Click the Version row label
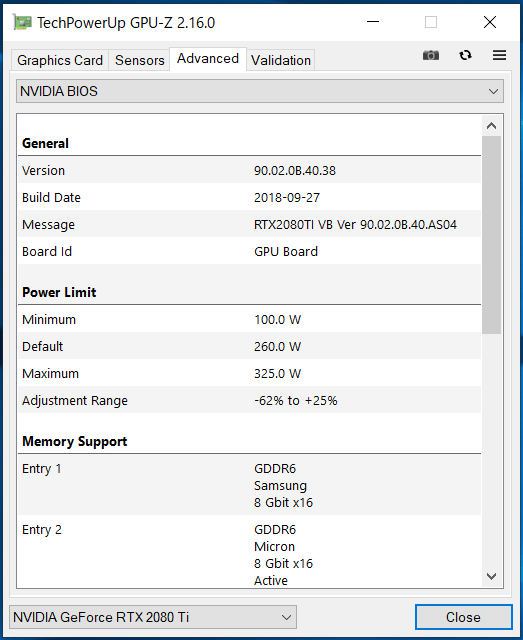This screenshot has width=523, height=640. pos(43,171)
